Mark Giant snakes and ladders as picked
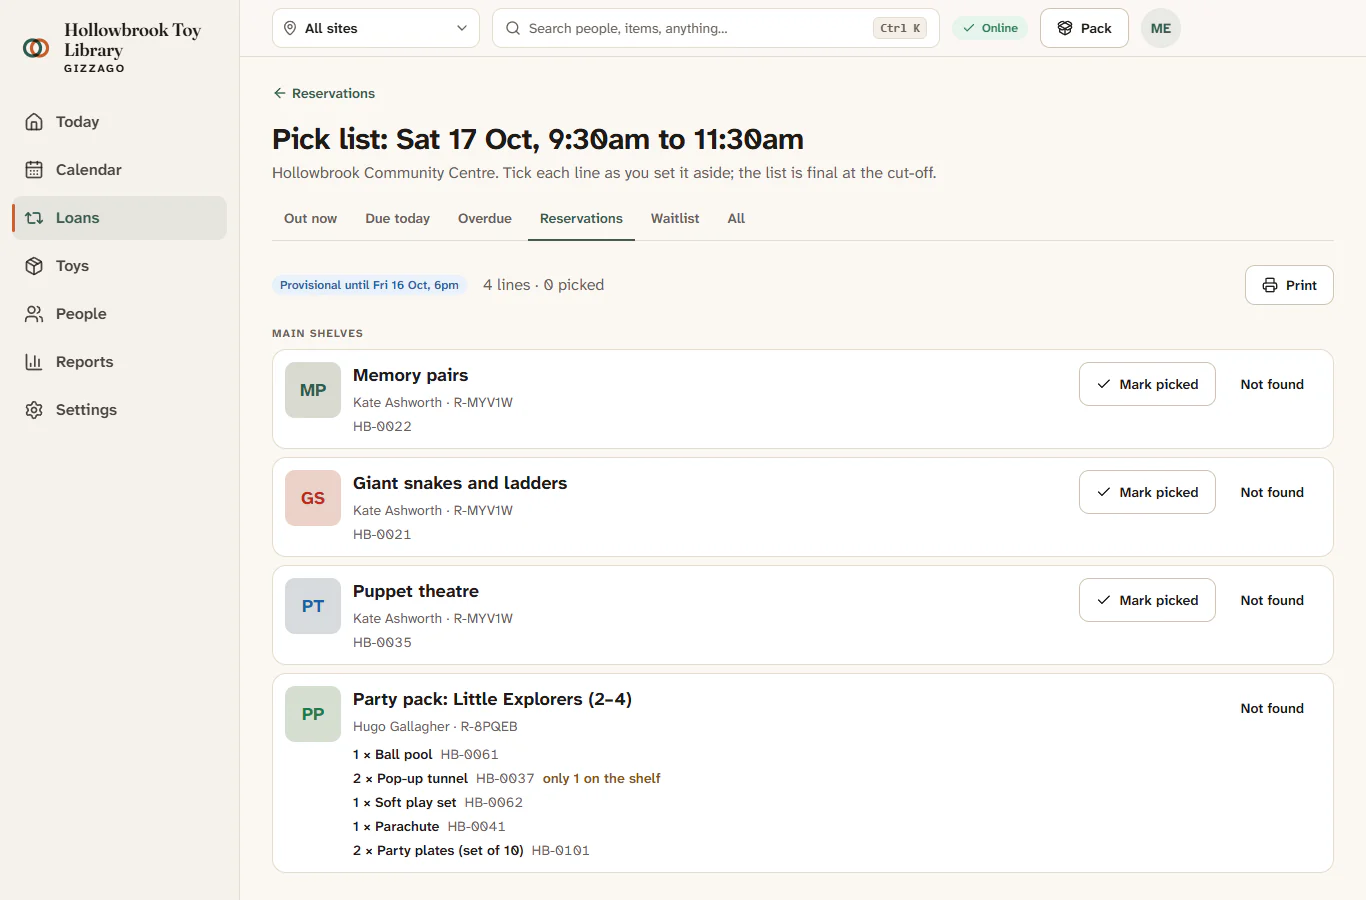Screen dimensions: 1366x900 point(1147,492)
